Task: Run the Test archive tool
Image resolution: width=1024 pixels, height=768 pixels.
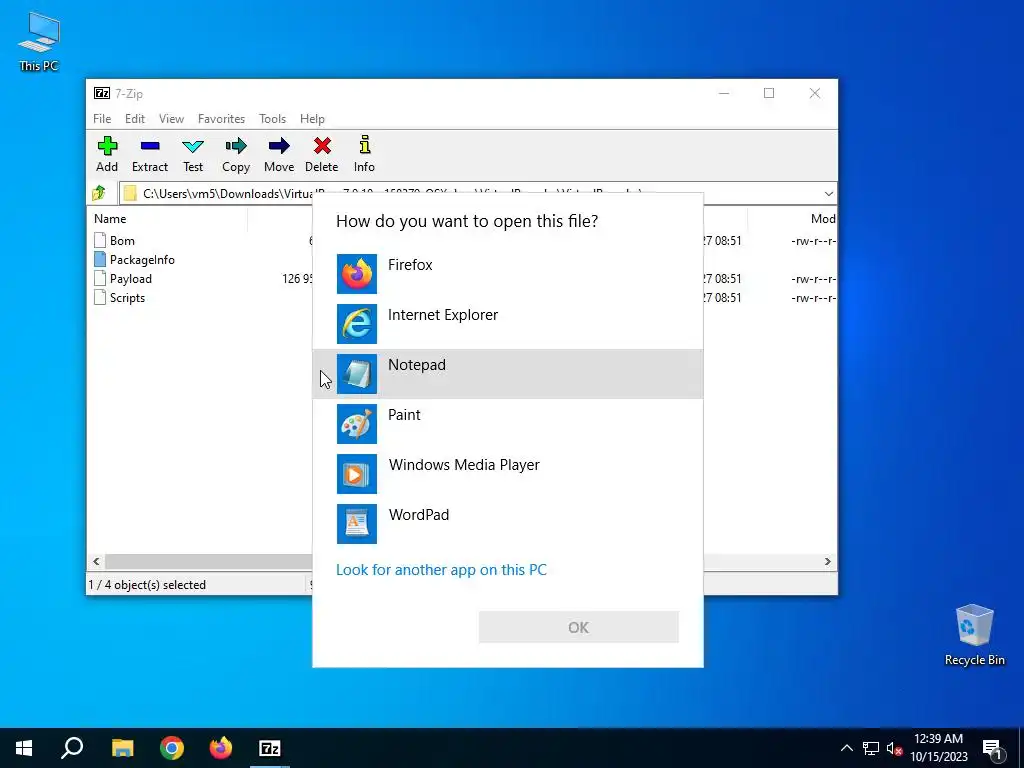Action: 193,155
